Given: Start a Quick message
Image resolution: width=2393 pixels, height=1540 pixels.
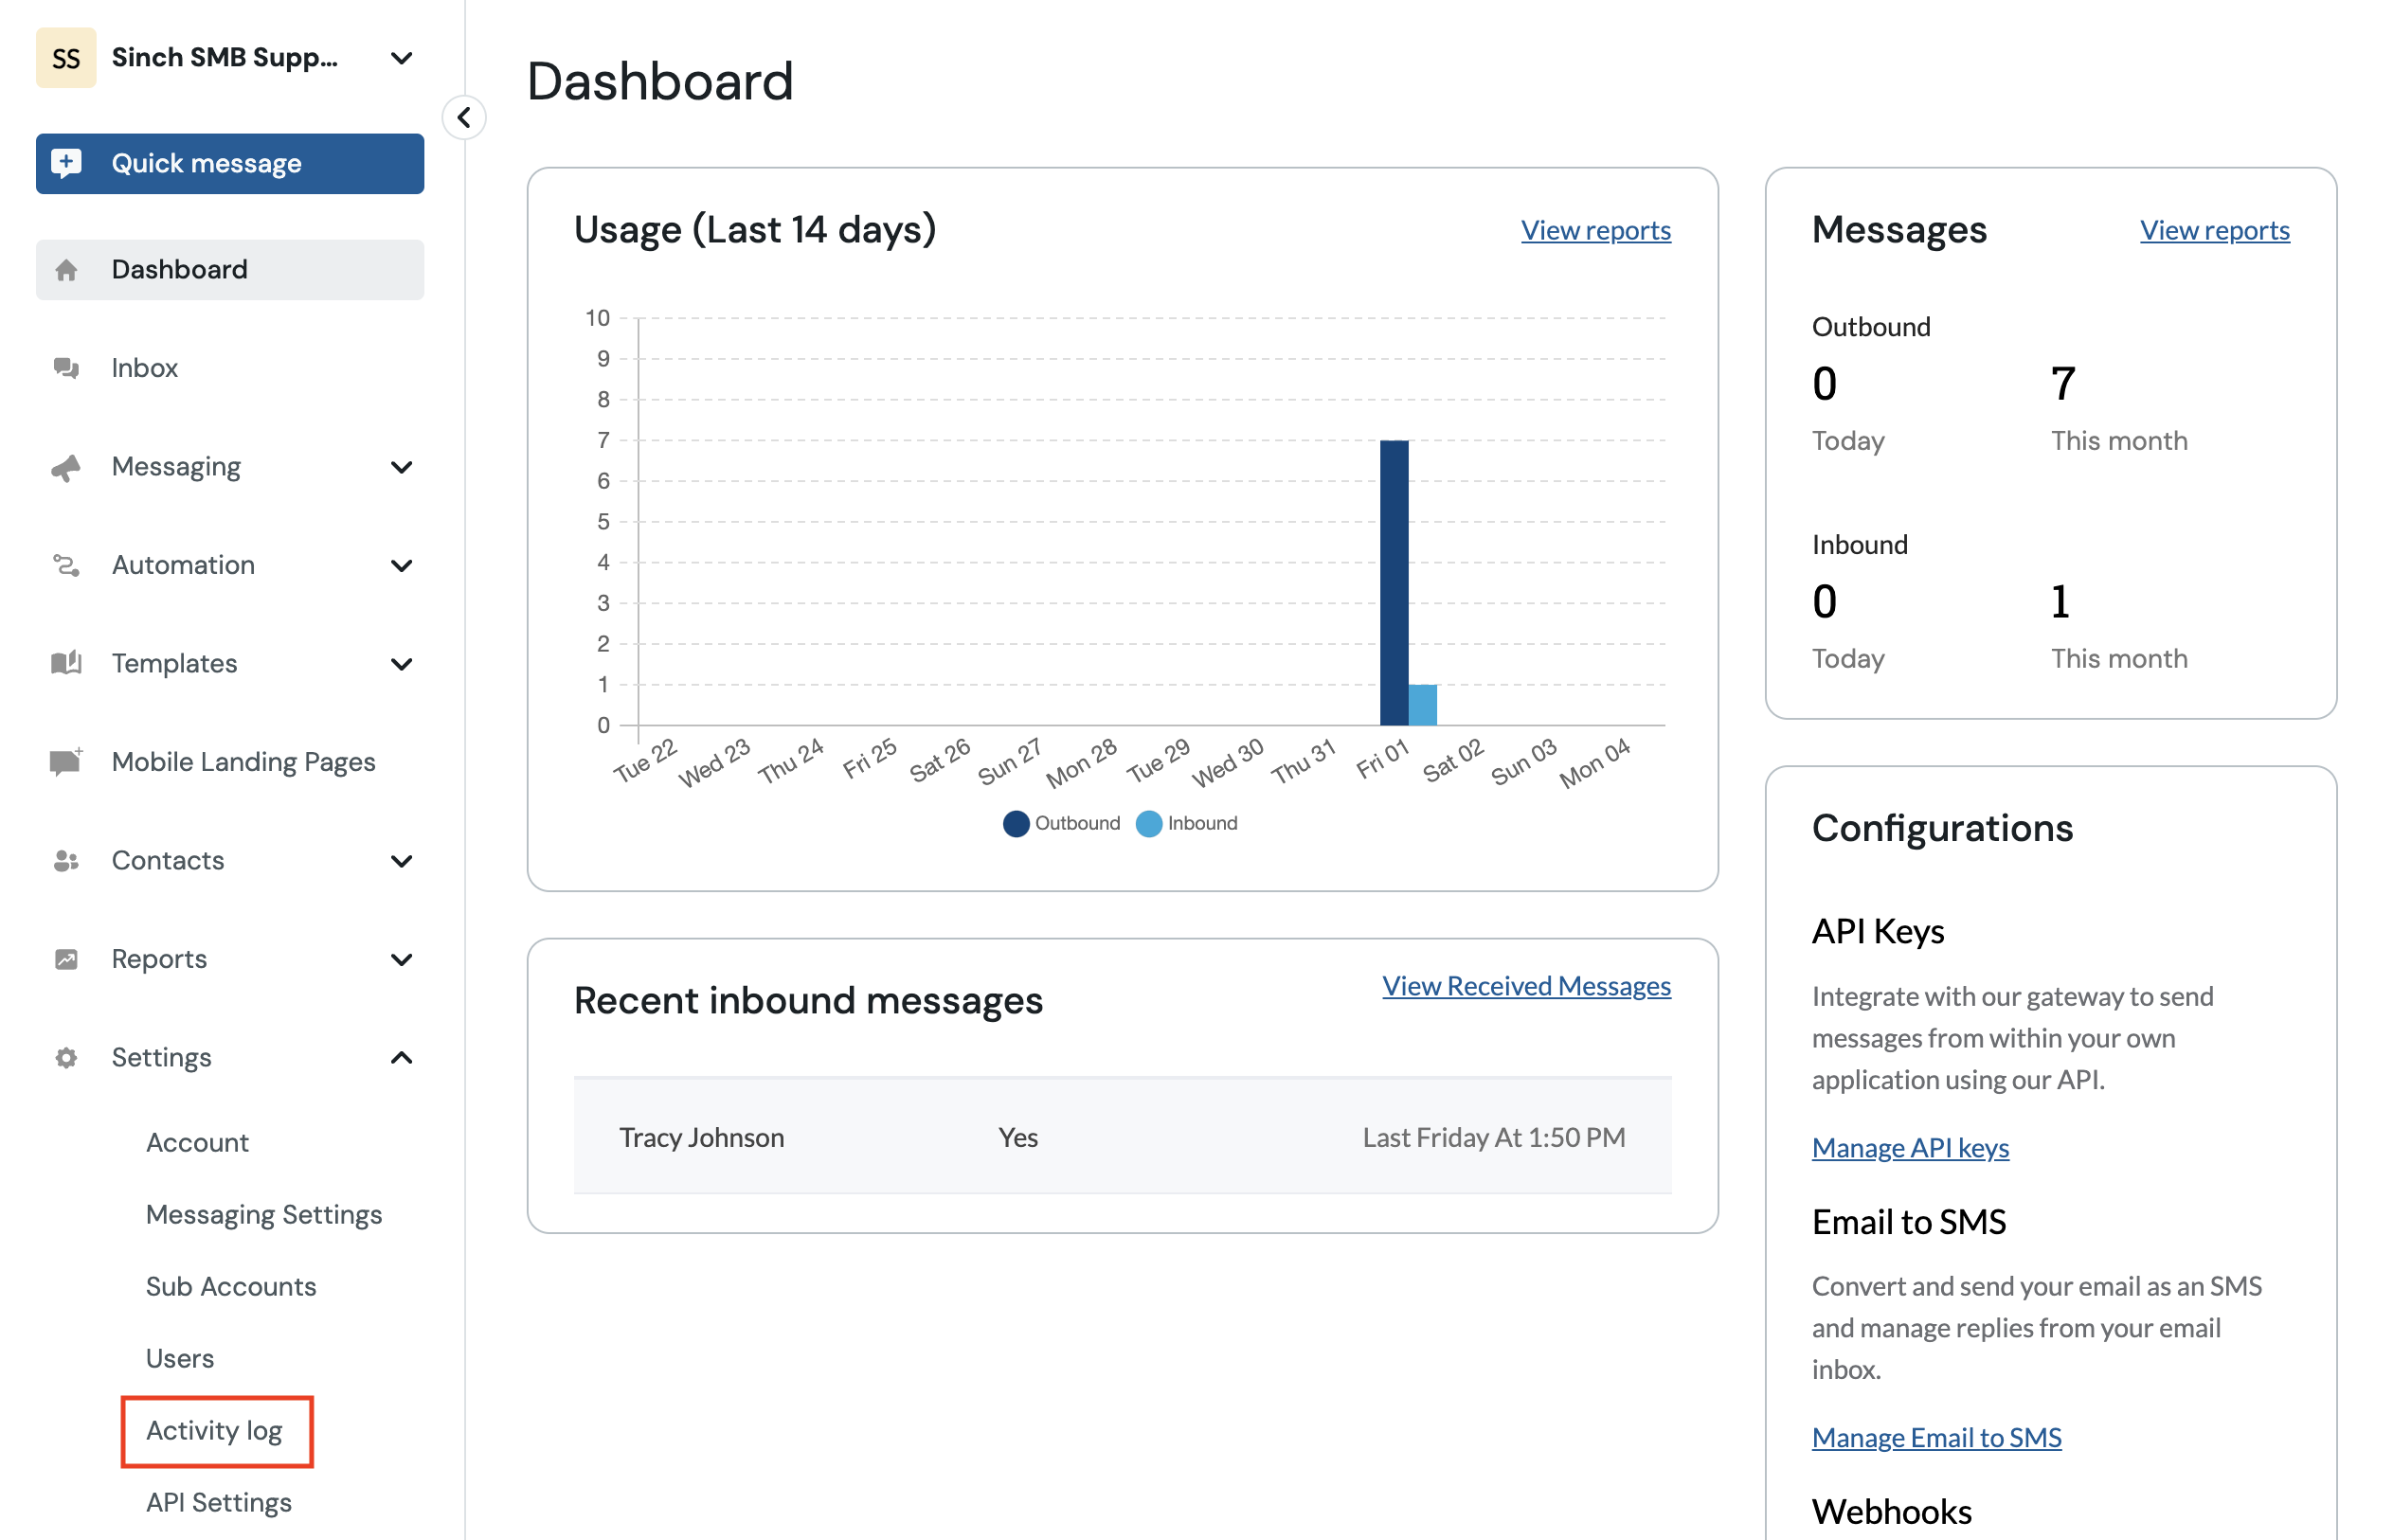Looking at the screenshot, I should [230, 163].
